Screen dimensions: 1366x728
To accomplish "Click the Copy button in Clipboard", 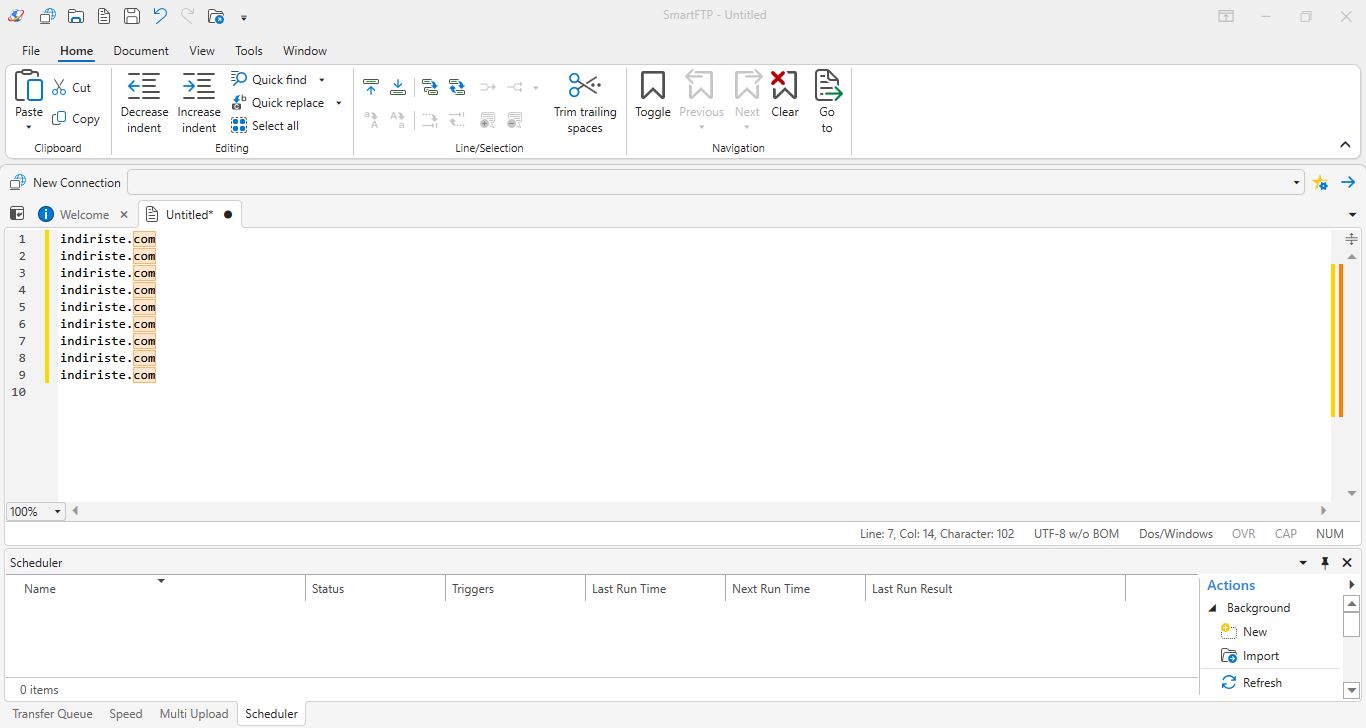I will (76, 119).
